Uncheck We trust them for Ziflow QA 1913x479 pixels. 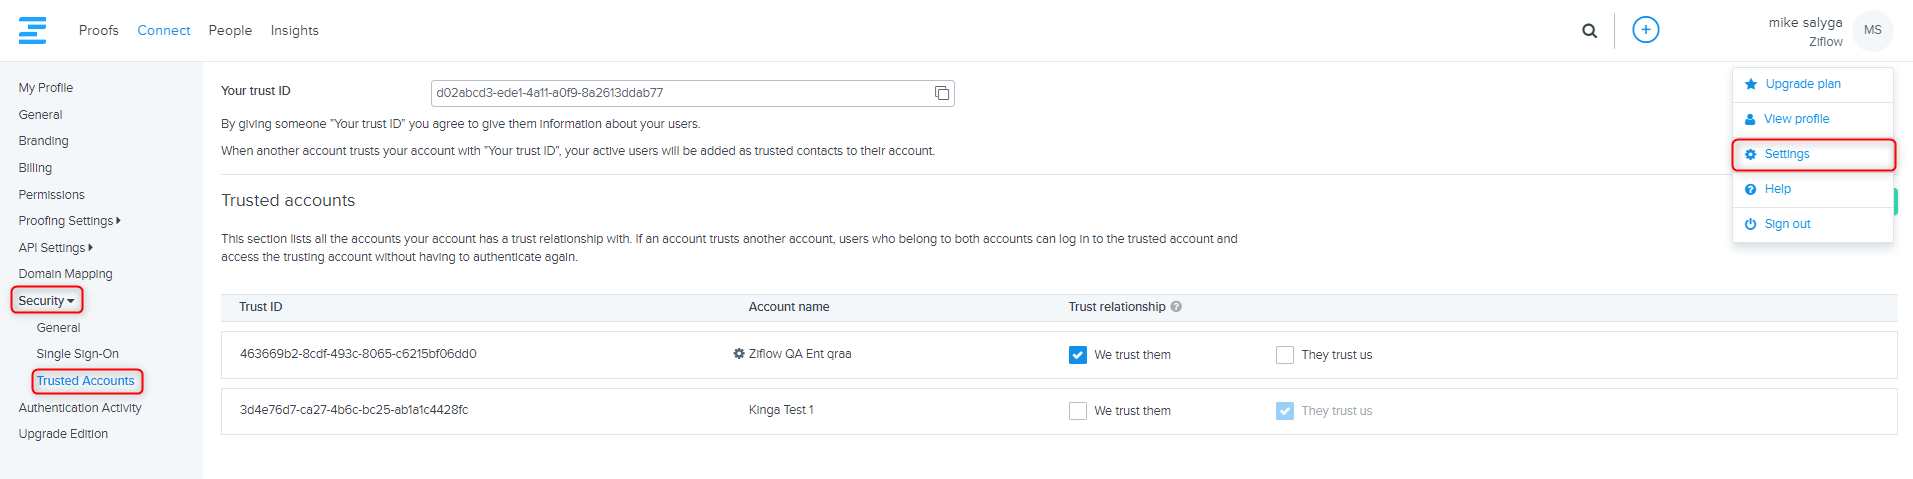pyautogui.click(x=1078, y=355)
